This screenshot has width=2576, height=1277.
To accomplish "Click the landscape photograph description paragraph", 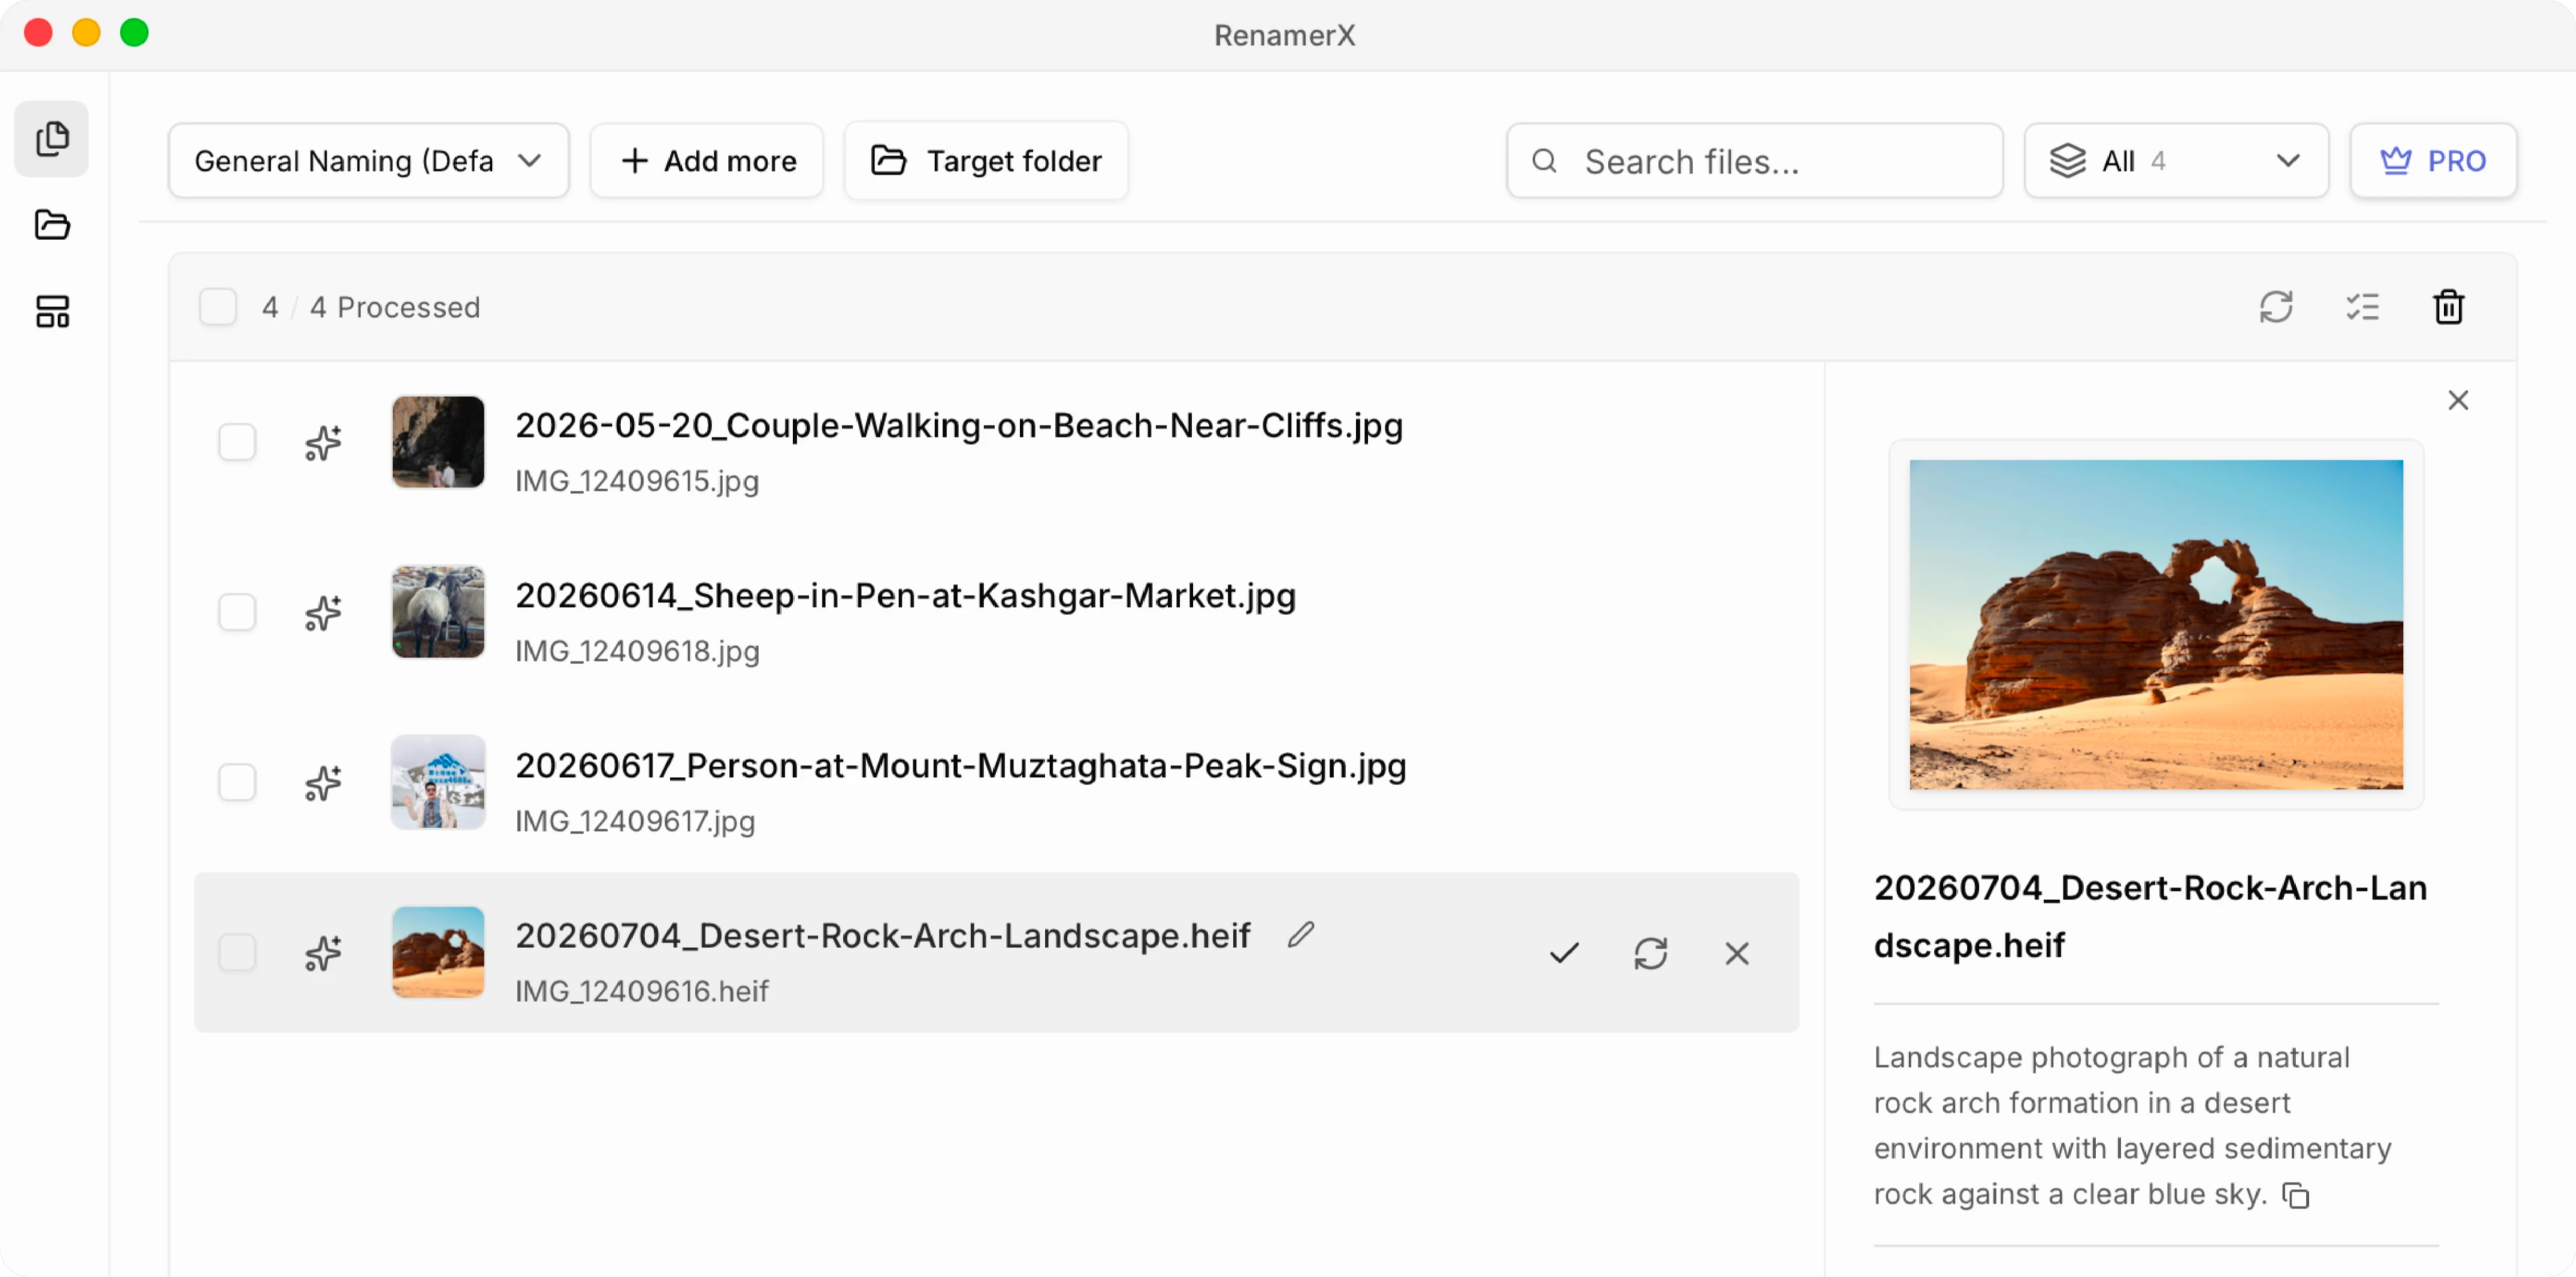I will point(2132,1126).
